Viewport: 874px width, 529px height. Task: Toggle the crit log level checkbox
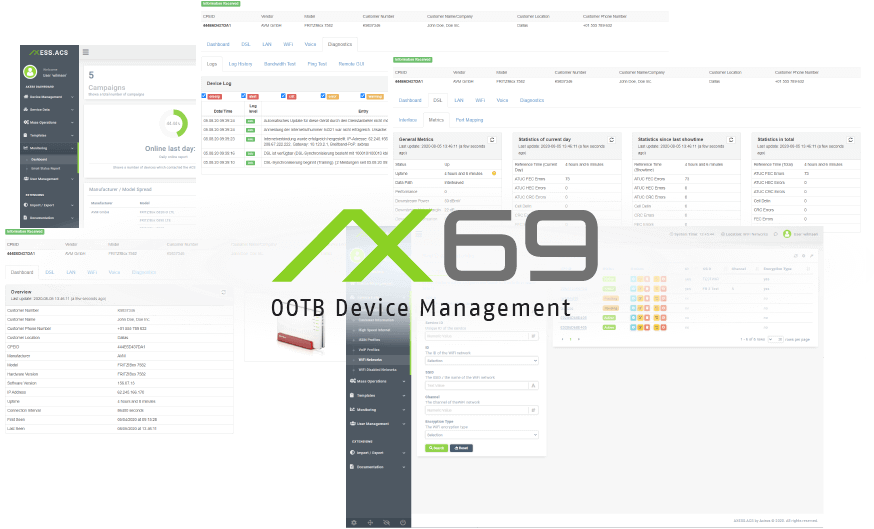(283, 96)
